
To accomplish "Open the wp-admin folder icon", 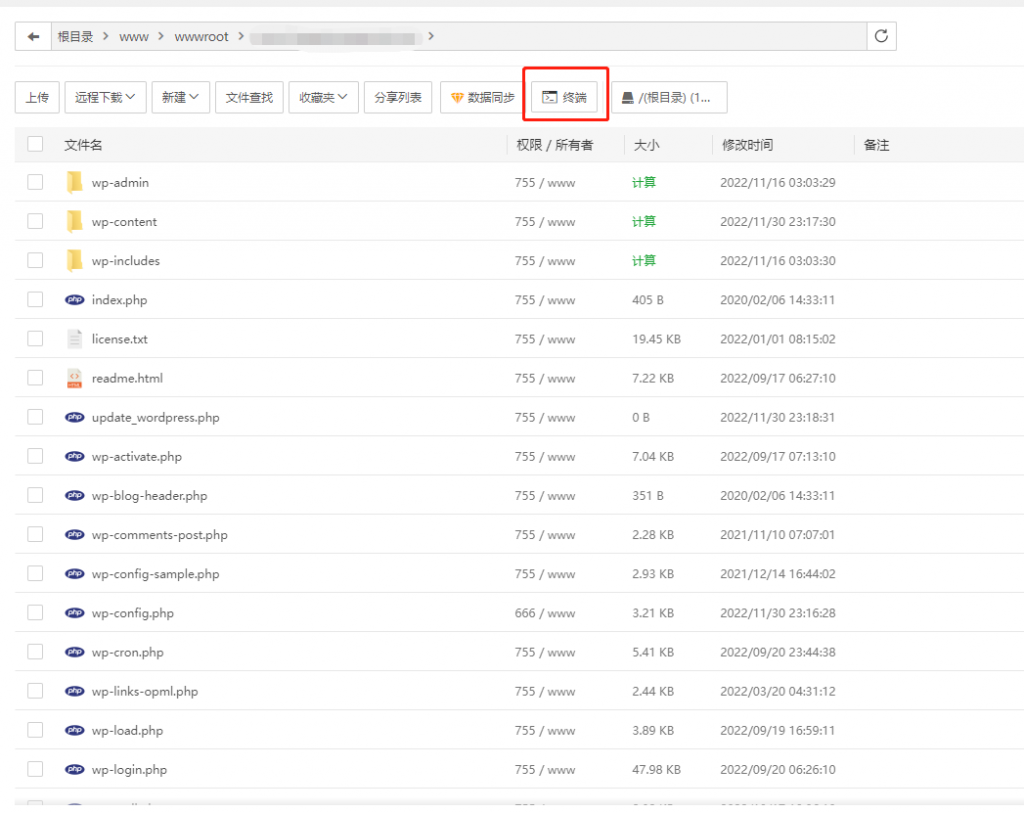I will point(74,182).
